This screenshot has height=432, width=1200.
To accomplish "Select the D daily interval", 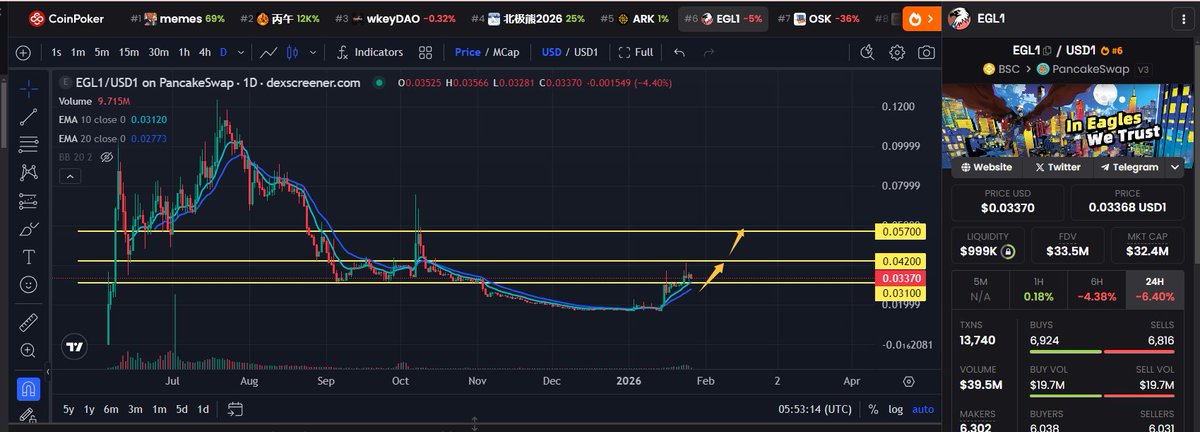I will point(223,52).
